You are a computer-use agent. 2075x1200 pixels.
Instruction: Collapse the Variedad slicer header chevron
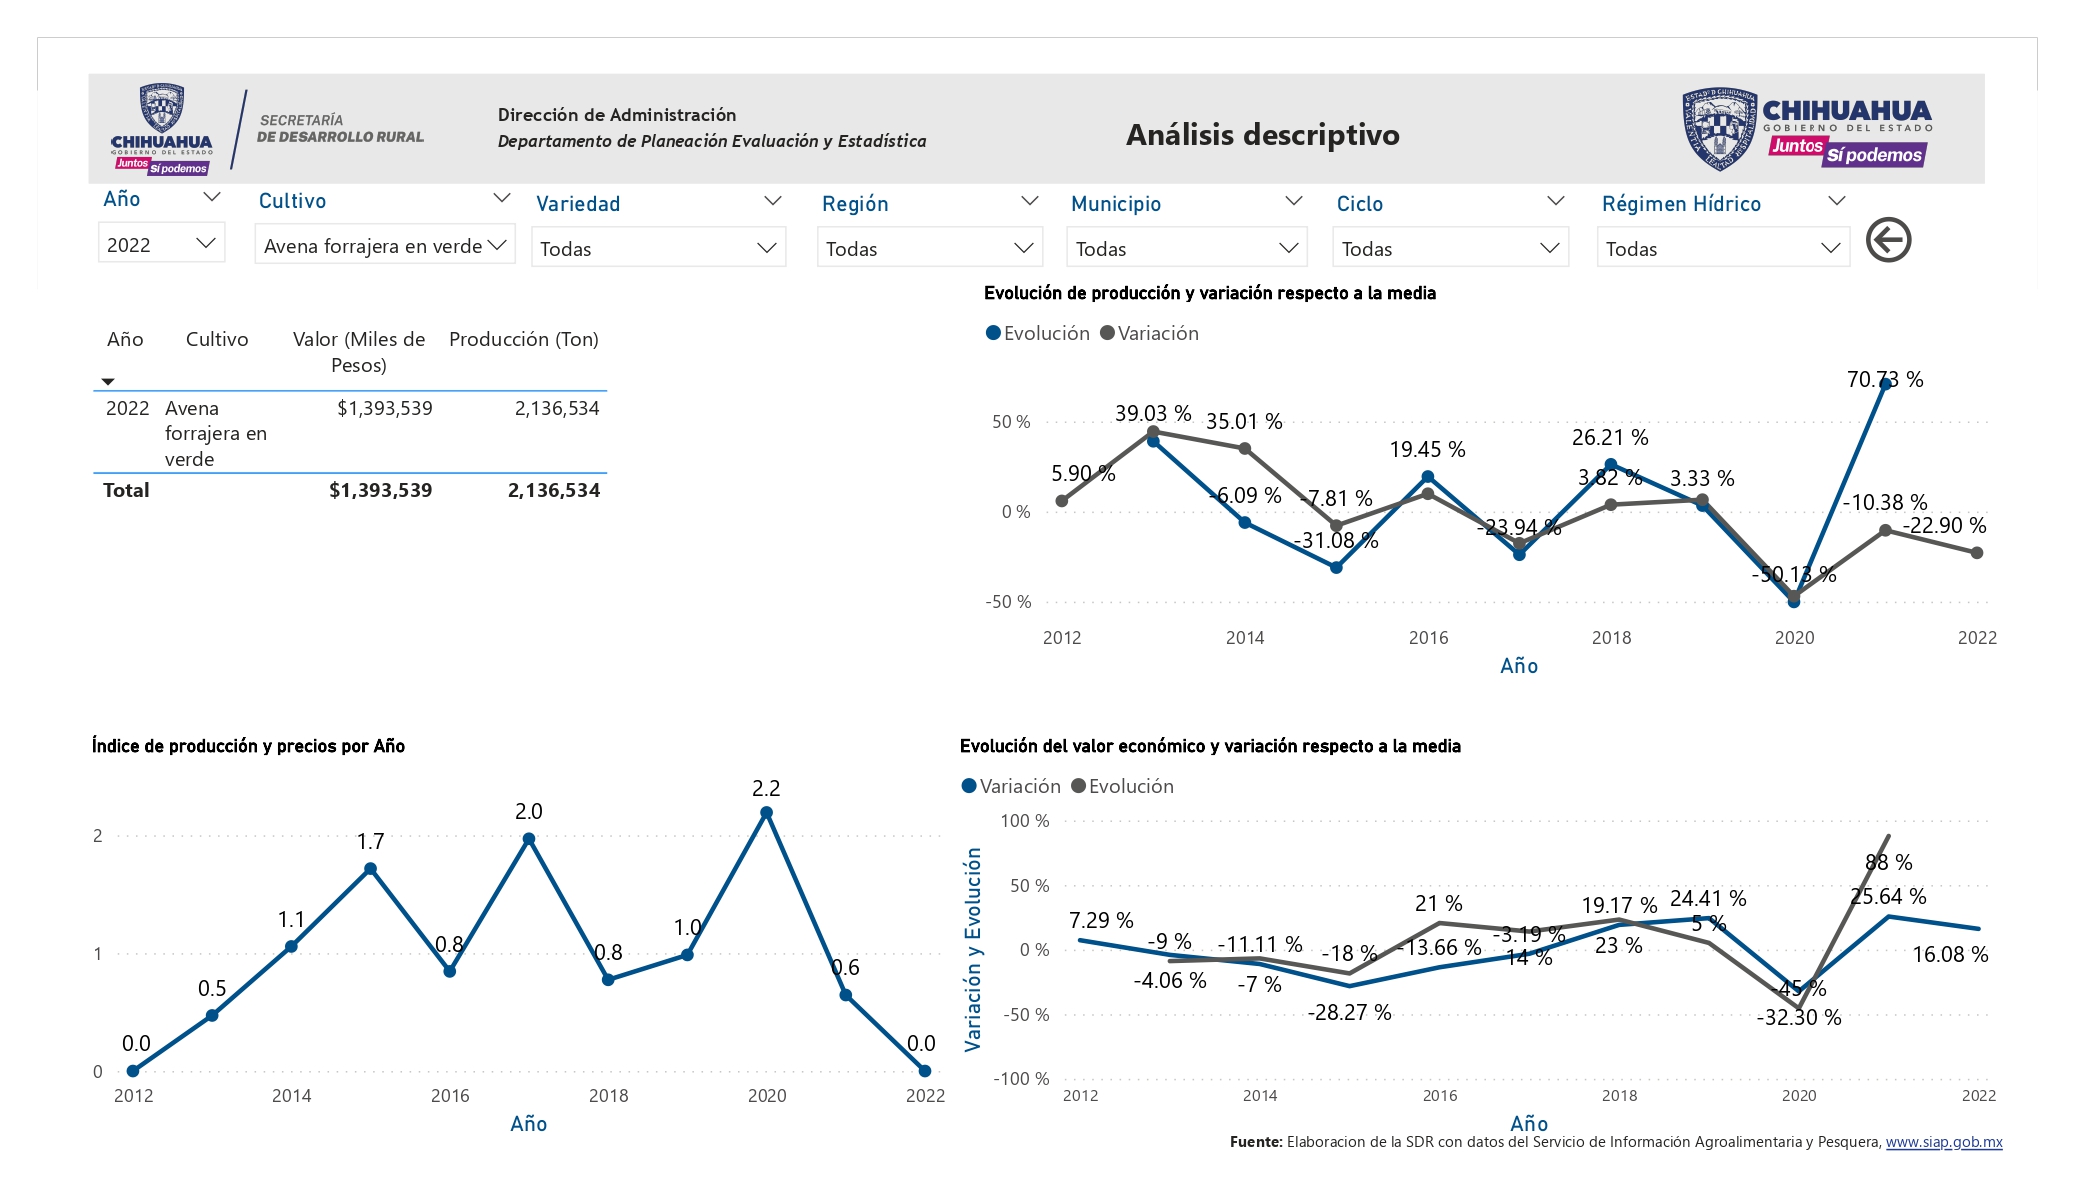click(773, 201)
